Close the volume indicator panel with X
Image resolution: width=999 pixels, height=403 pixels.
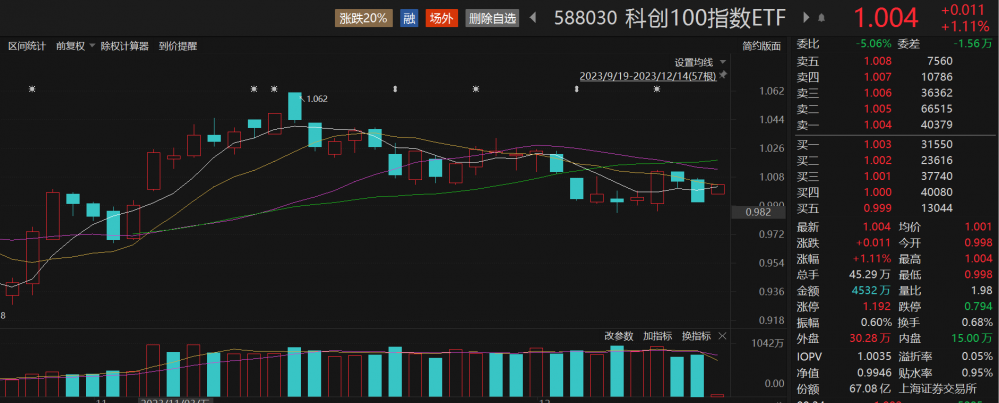pyautogui.click(x=724, y=336)
